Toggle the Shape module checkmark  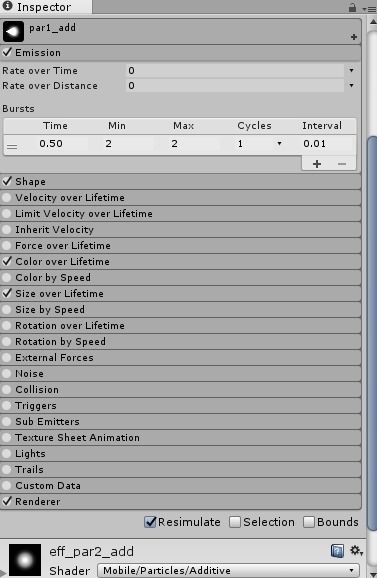[x=7, y=181]
